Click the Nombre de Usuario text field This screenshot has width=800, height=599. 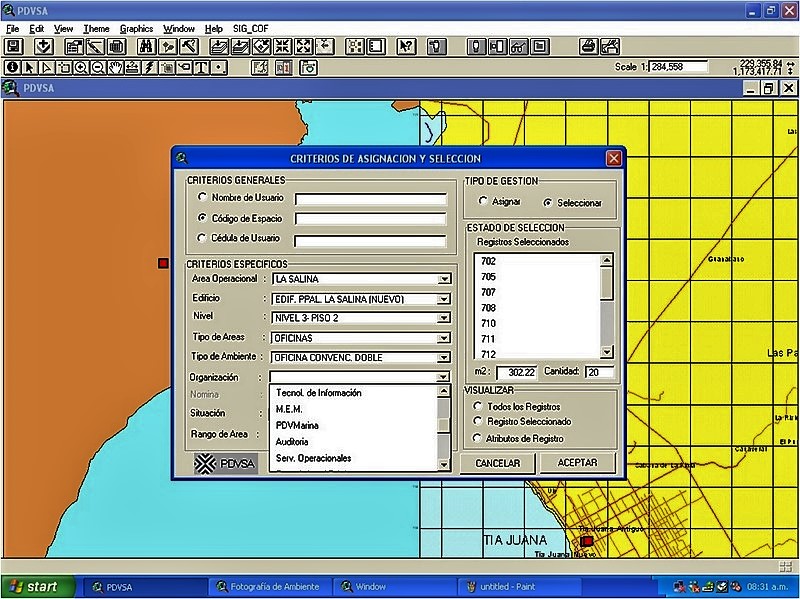pyautogui.click(x=371, y=199)
